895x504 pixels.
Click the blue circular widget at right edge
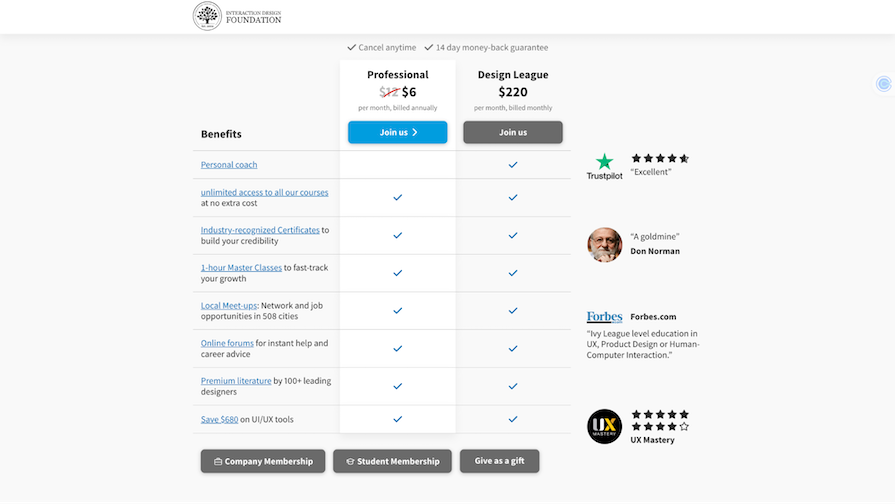click(x=883, y=84)
